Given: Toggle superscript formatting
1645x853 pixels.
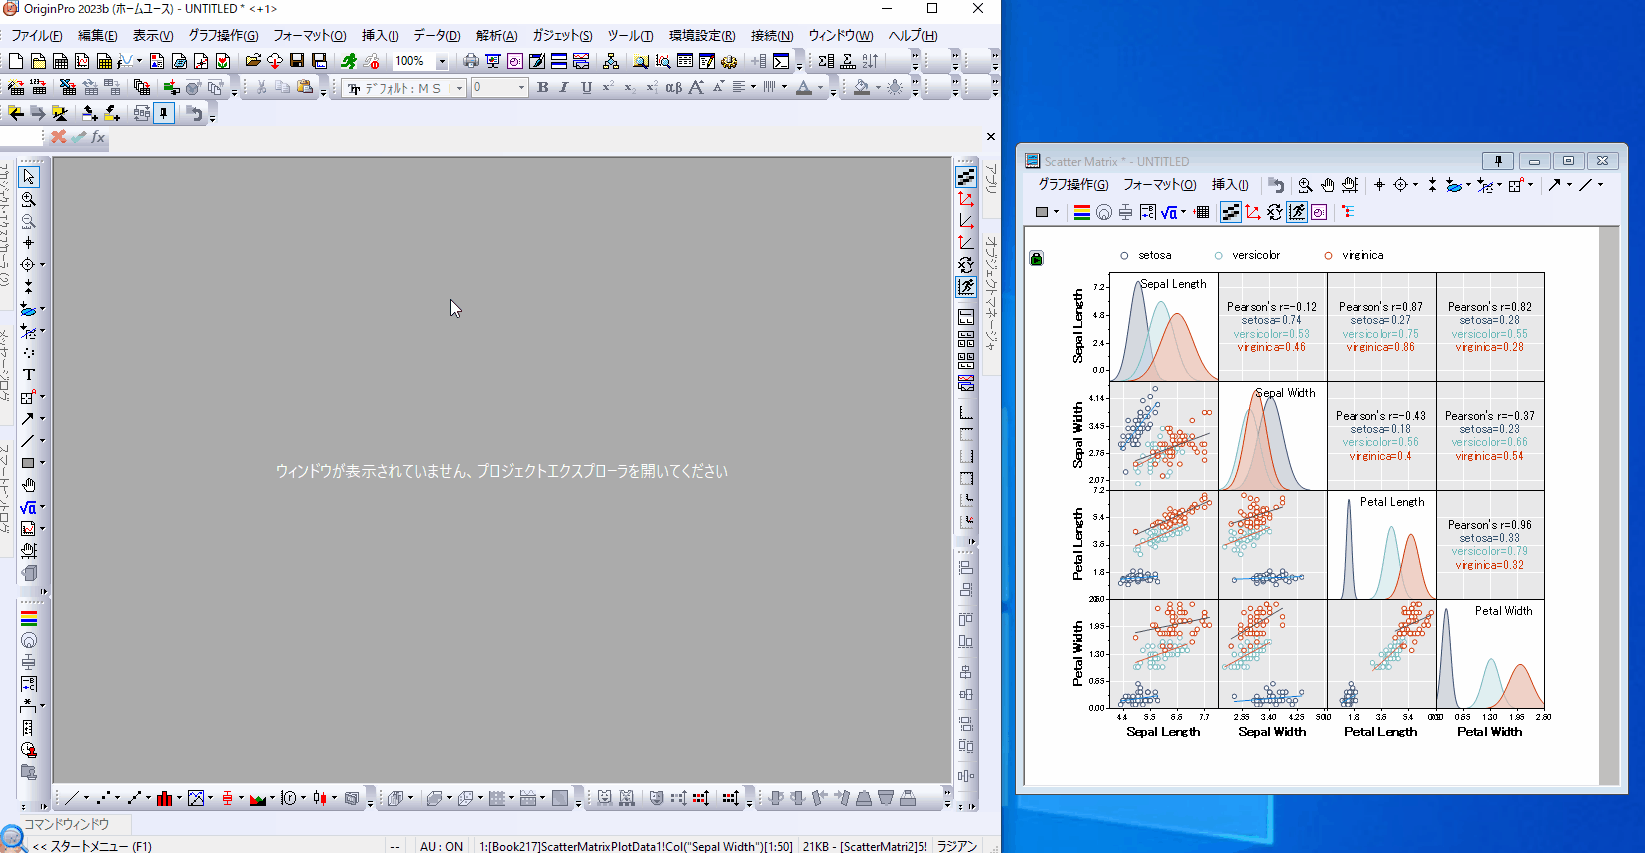Looking at the screenshot, I should (608, 88).
